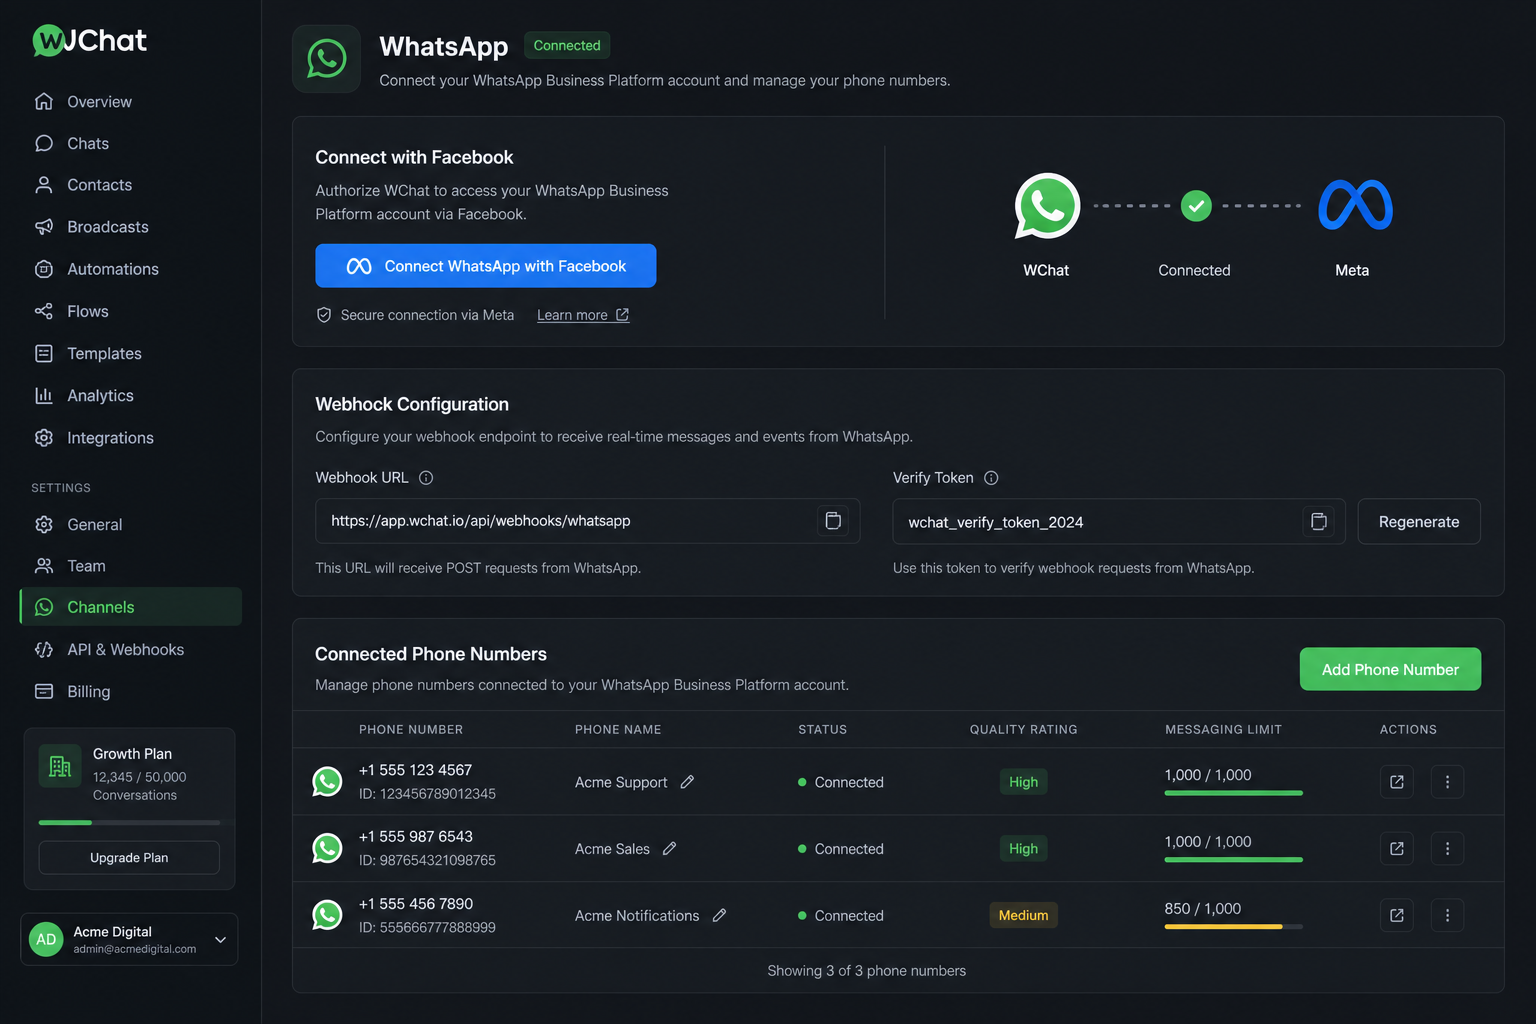Focus the Verify Token input field
Screen dimensions: 1536x1024
(x=1119, y=521)
